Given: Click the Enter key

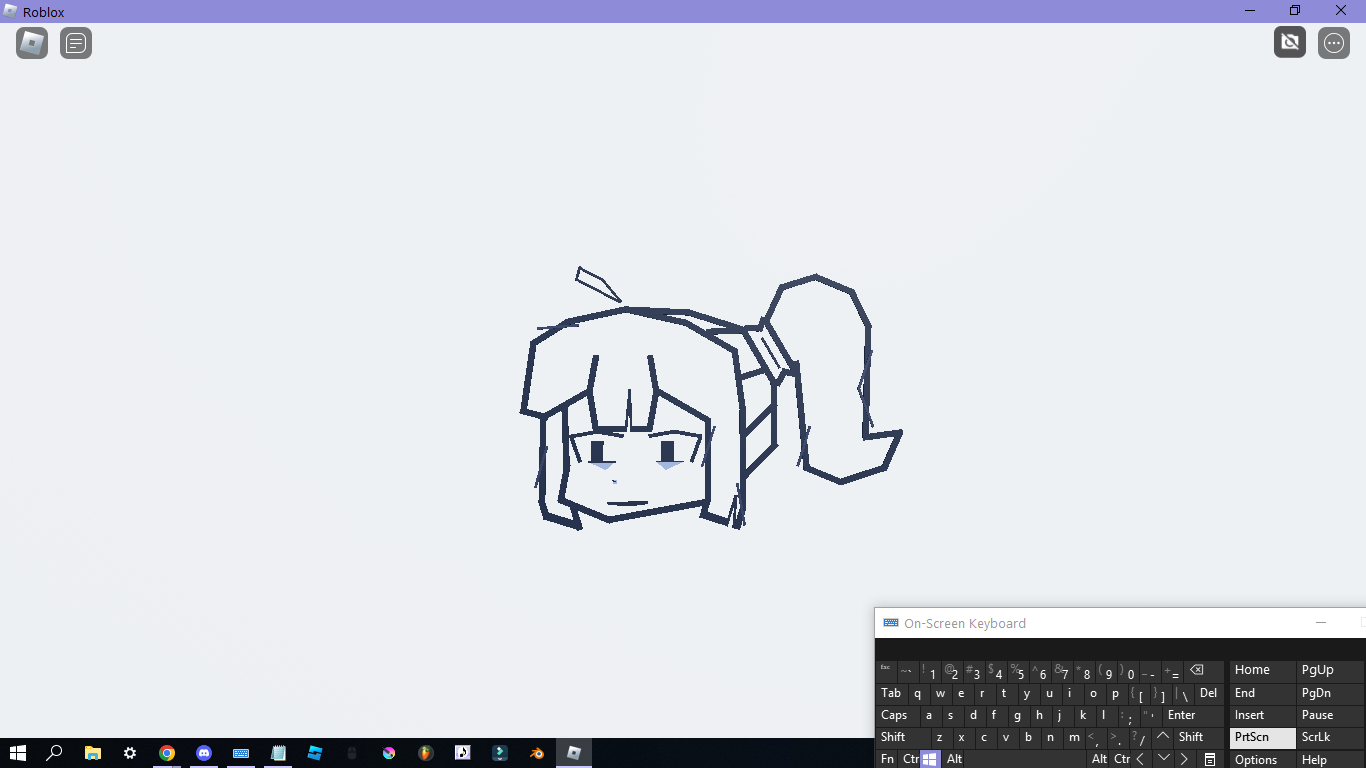Looking at the screenshot, I should tap(1193, 716).
